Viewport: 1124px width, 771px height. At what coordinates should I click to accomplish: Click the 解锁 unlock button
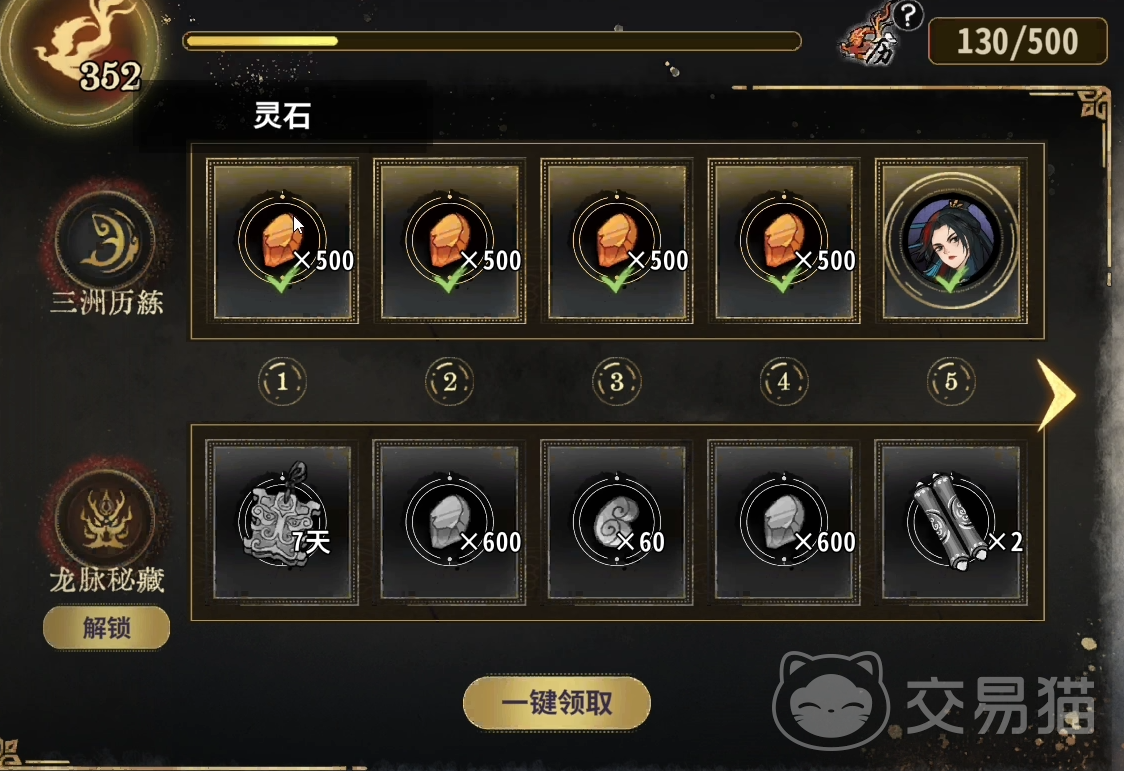[106, 628]
